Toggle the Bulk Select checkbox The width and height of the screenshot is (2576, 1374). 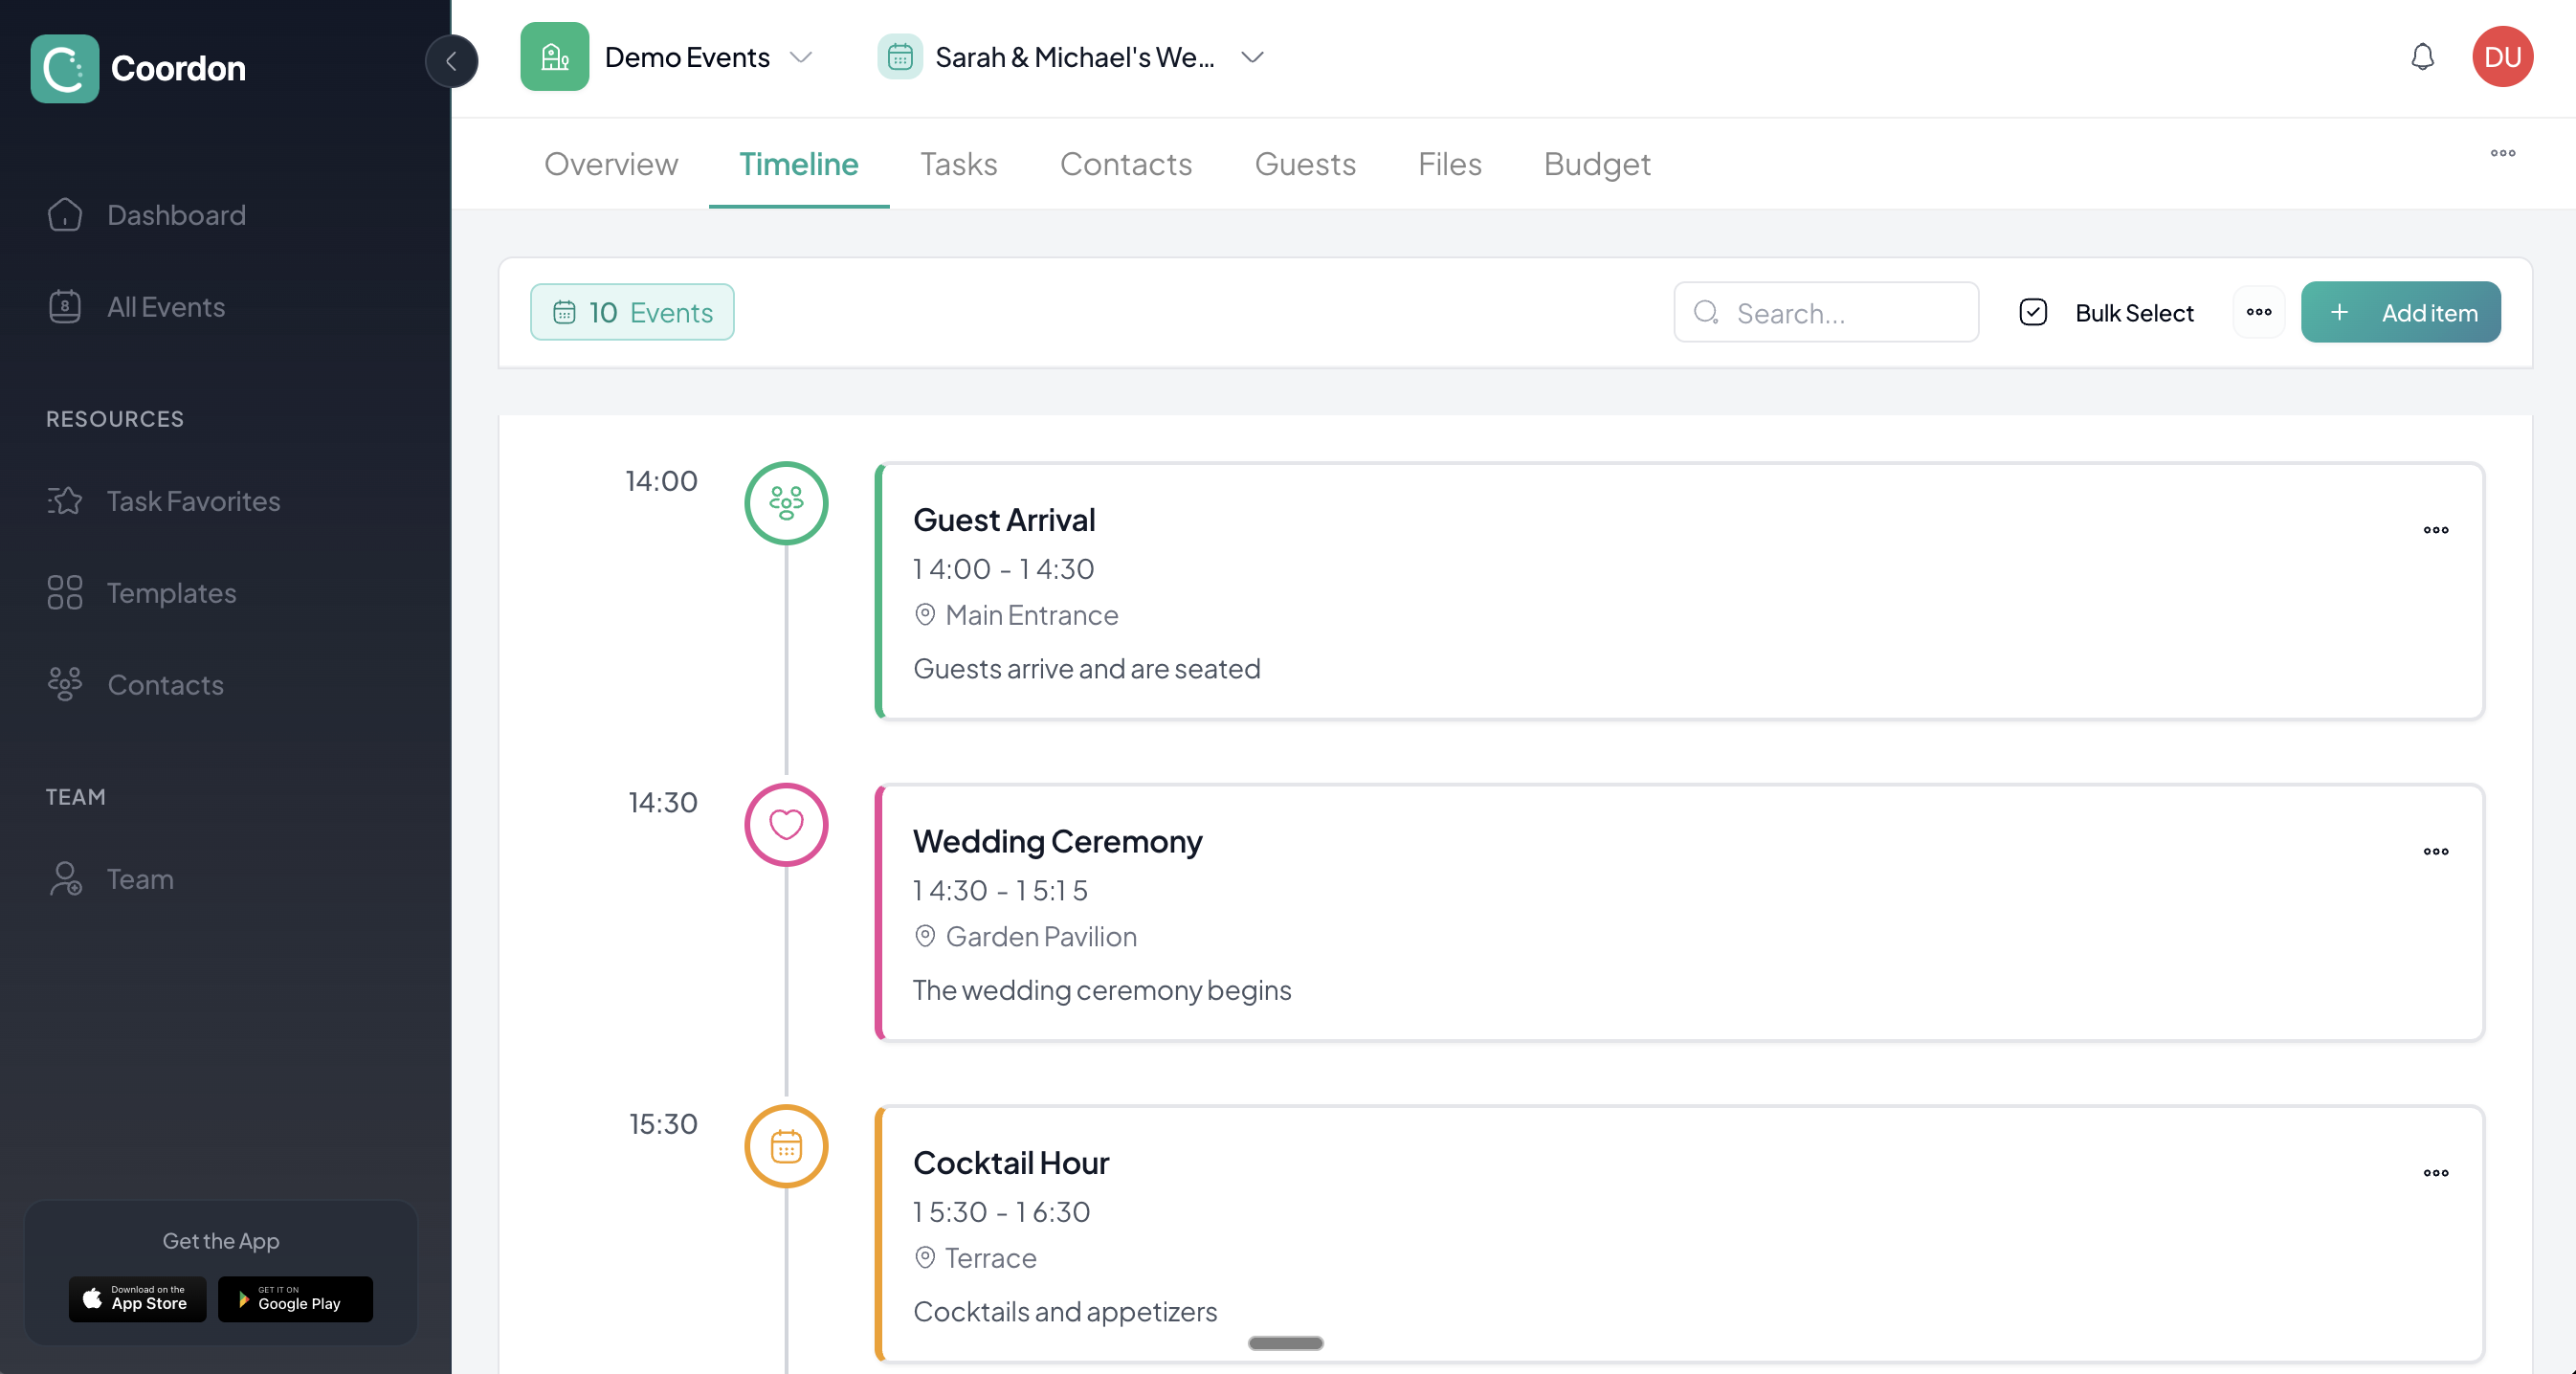tap(2033, 313)
